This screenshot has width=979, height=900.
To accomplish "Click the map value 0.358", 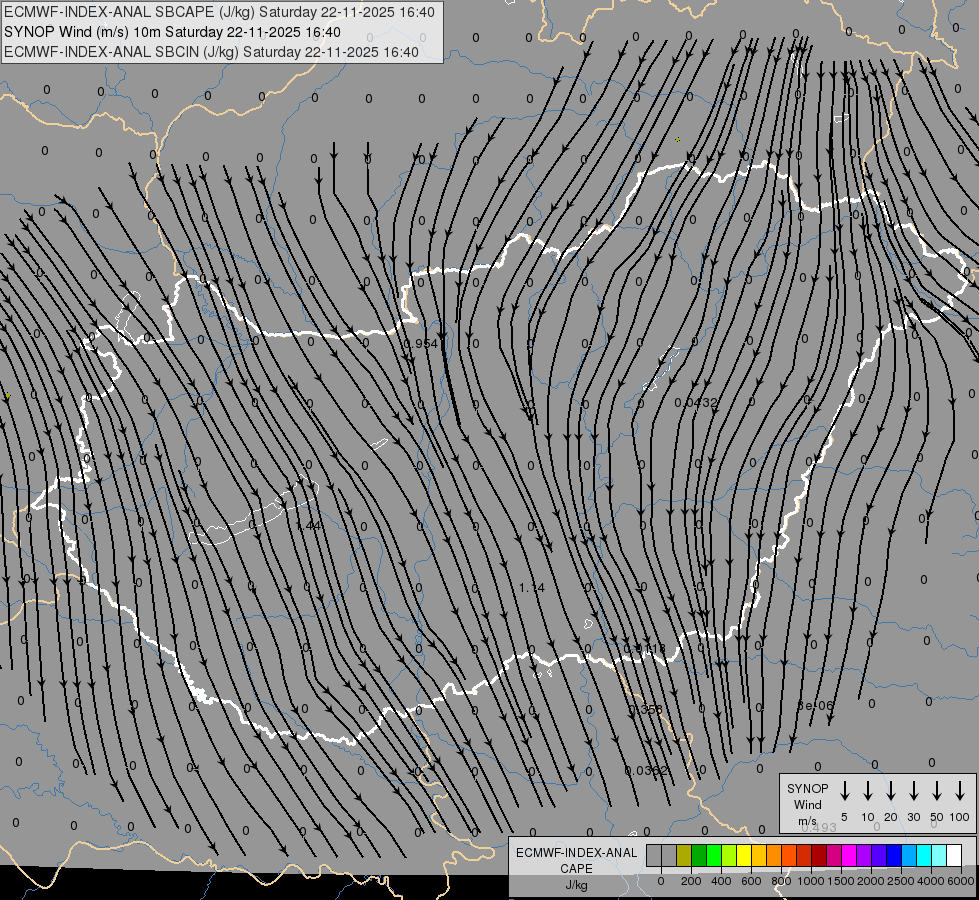I will (645, 710).
